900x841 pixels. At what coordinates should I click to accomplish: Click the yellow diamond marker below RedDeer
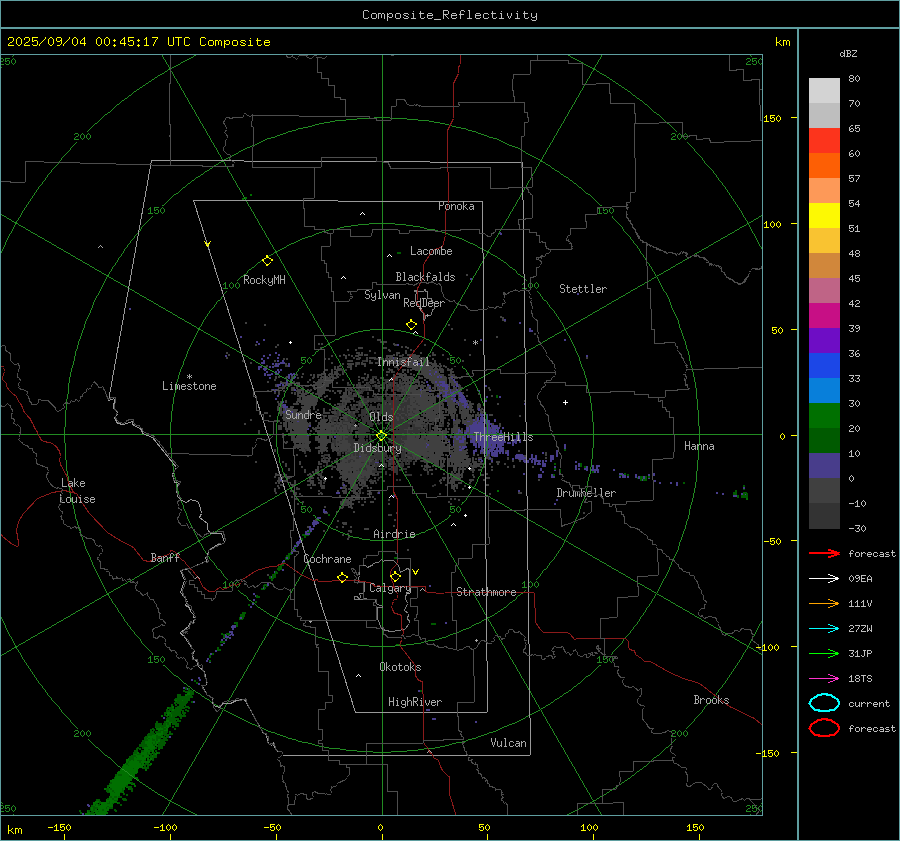412,325
